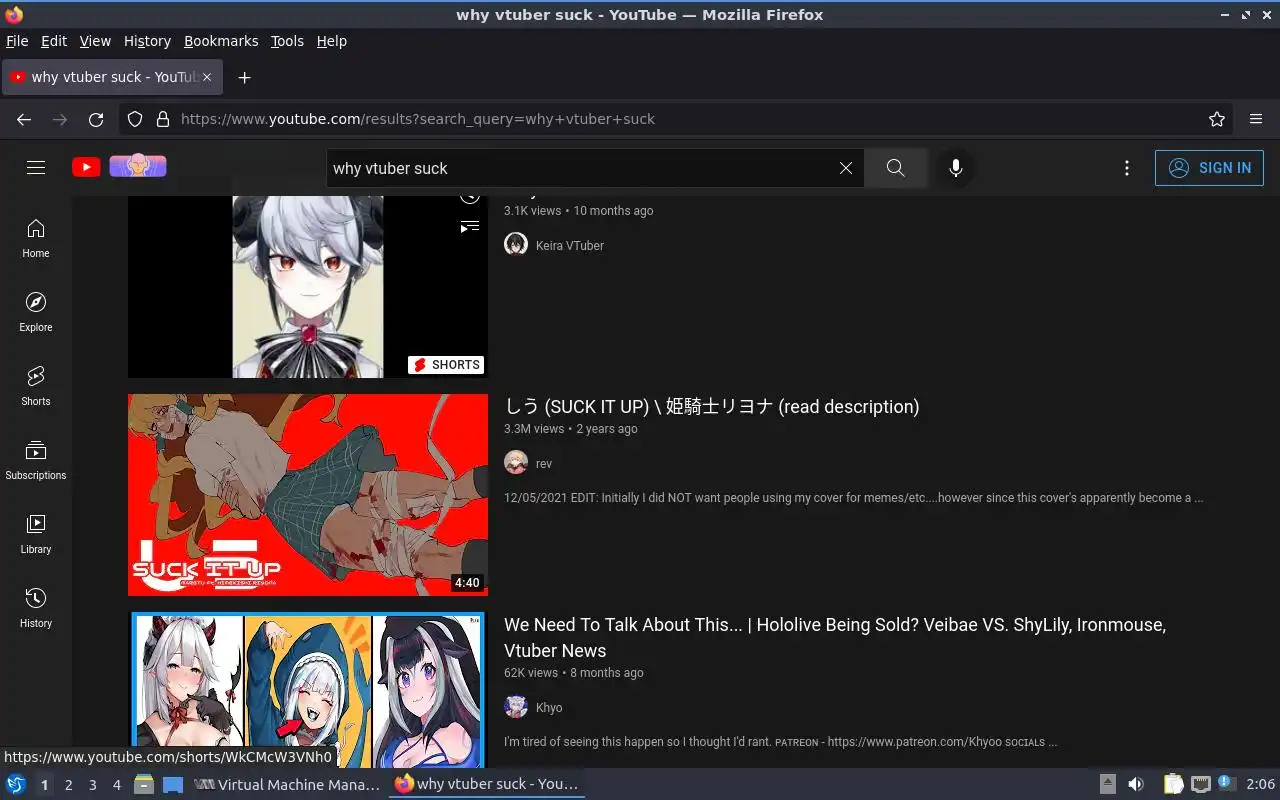
Task: Open Khyo channel avatar
Action: (x=516, y=706)
